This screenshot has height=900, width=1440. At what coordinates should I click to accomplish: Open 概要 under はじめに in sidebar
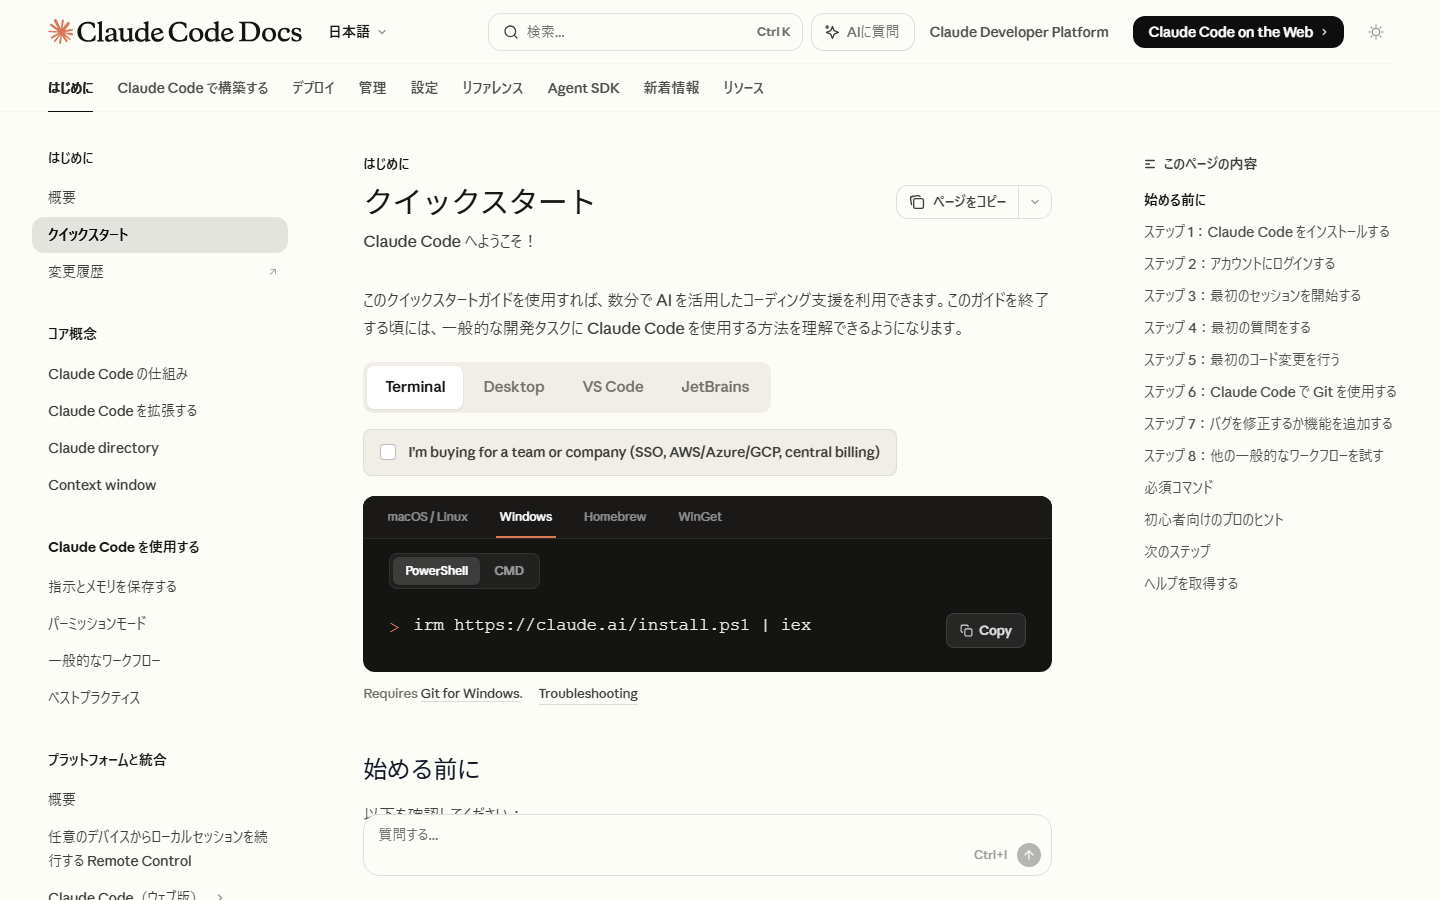tap(160, 198)
